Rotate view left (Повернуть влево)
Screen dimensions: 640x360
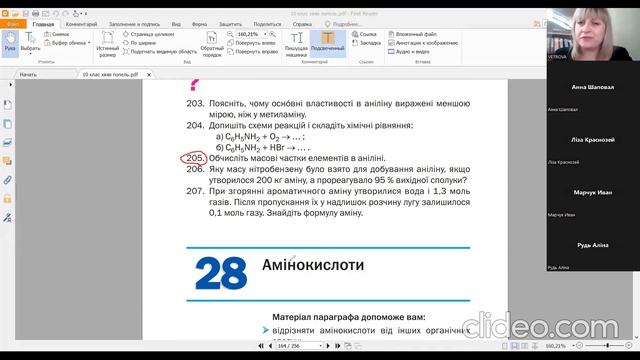pos(251,43)
